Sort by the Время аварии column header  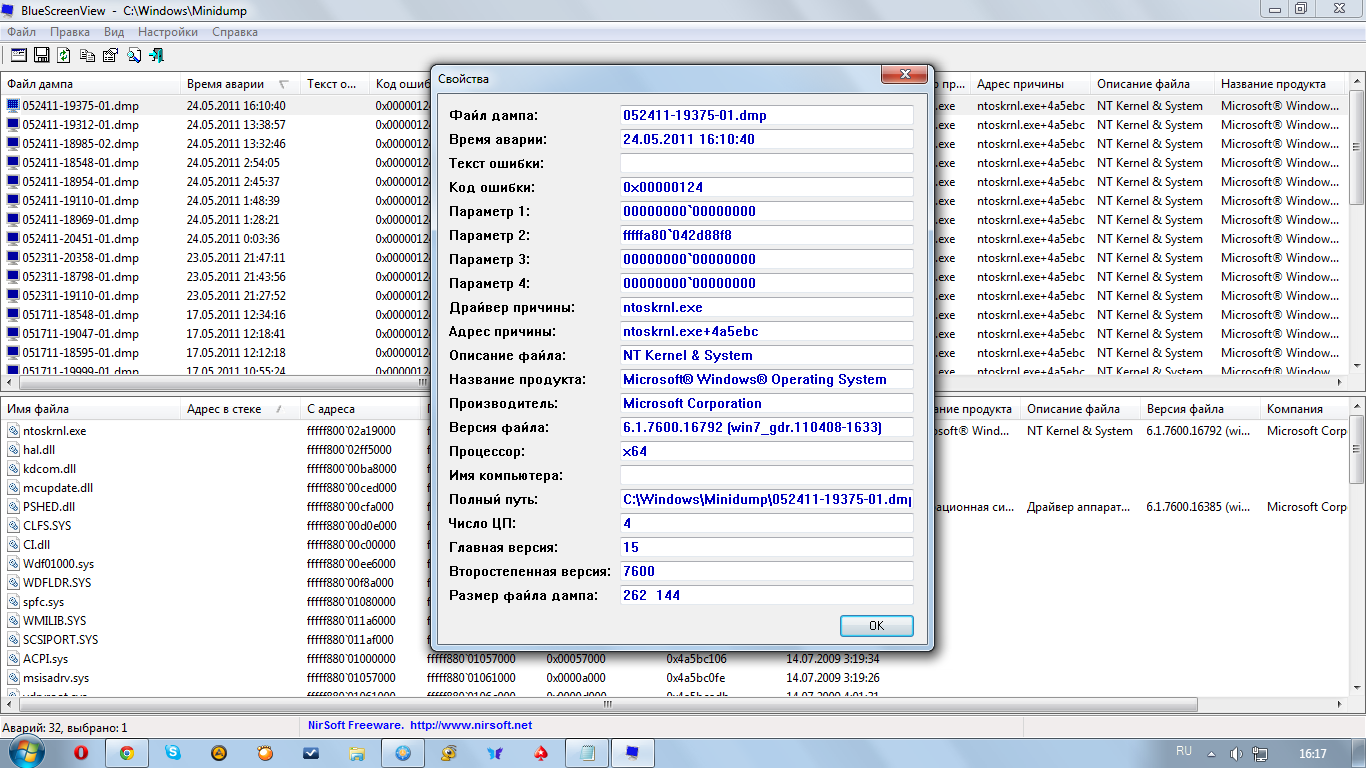(225, 84)
